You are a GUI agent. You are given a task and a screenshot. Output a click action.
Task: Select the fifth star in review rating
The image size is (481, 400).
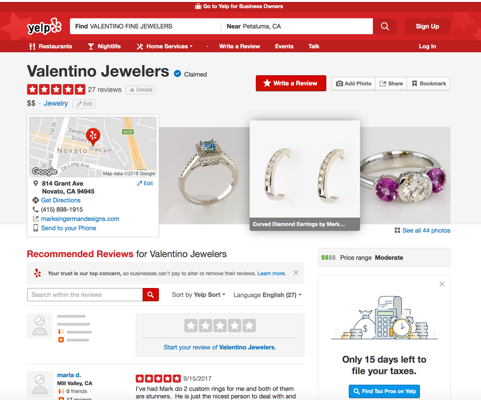click(249, 326)
